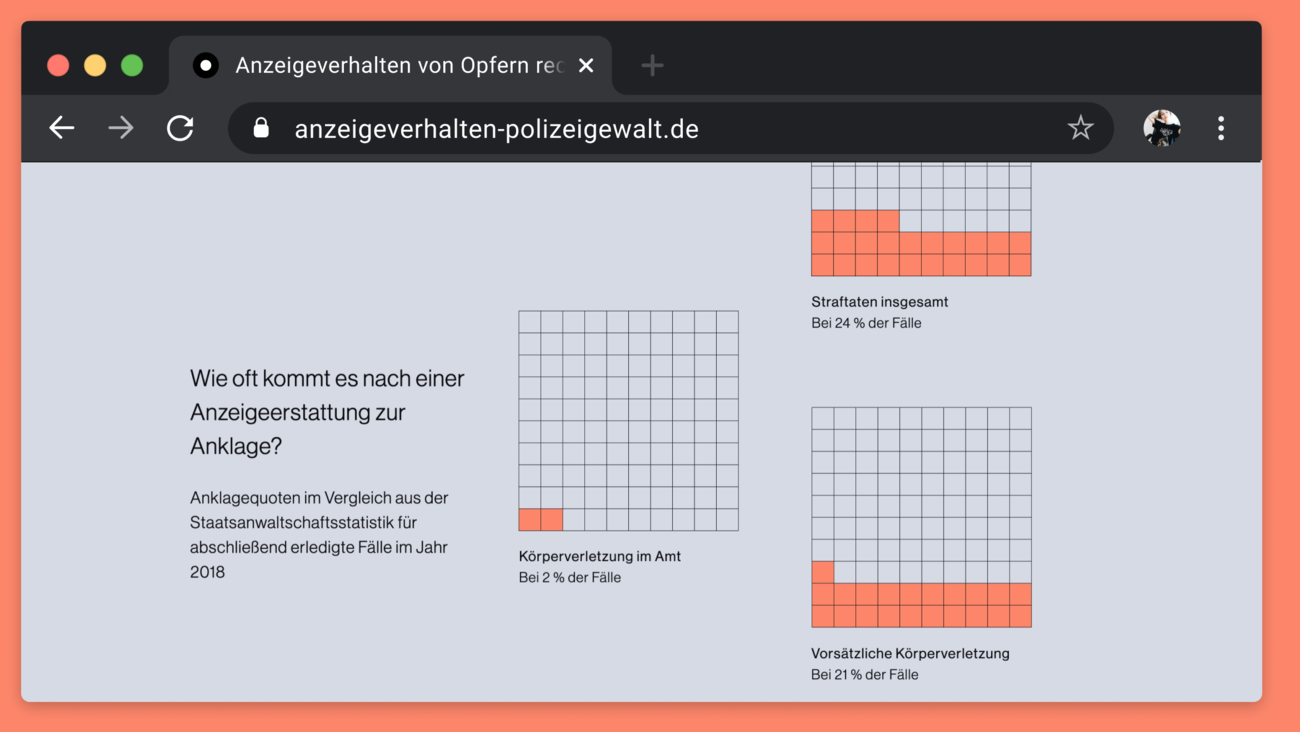Click the Anklagequoten im Vergleich paragraph
The width and height of the screenshot is (1300, 732).
tap(319, 535)
